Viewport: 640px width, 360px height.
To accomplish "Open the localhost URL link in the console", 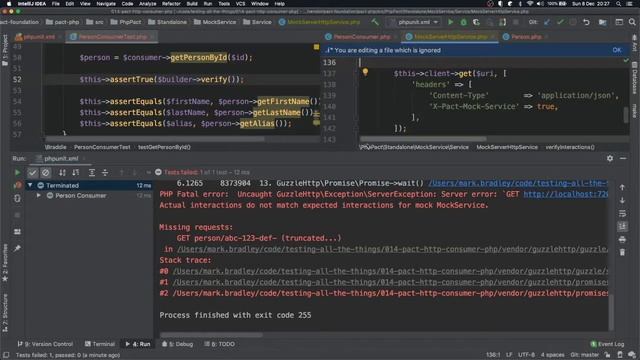I will click(566, 194).
